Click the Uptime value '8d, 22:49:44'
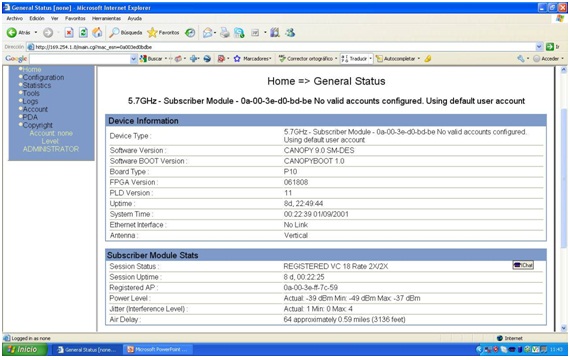The image size is (570, 360). coord(303,203)
